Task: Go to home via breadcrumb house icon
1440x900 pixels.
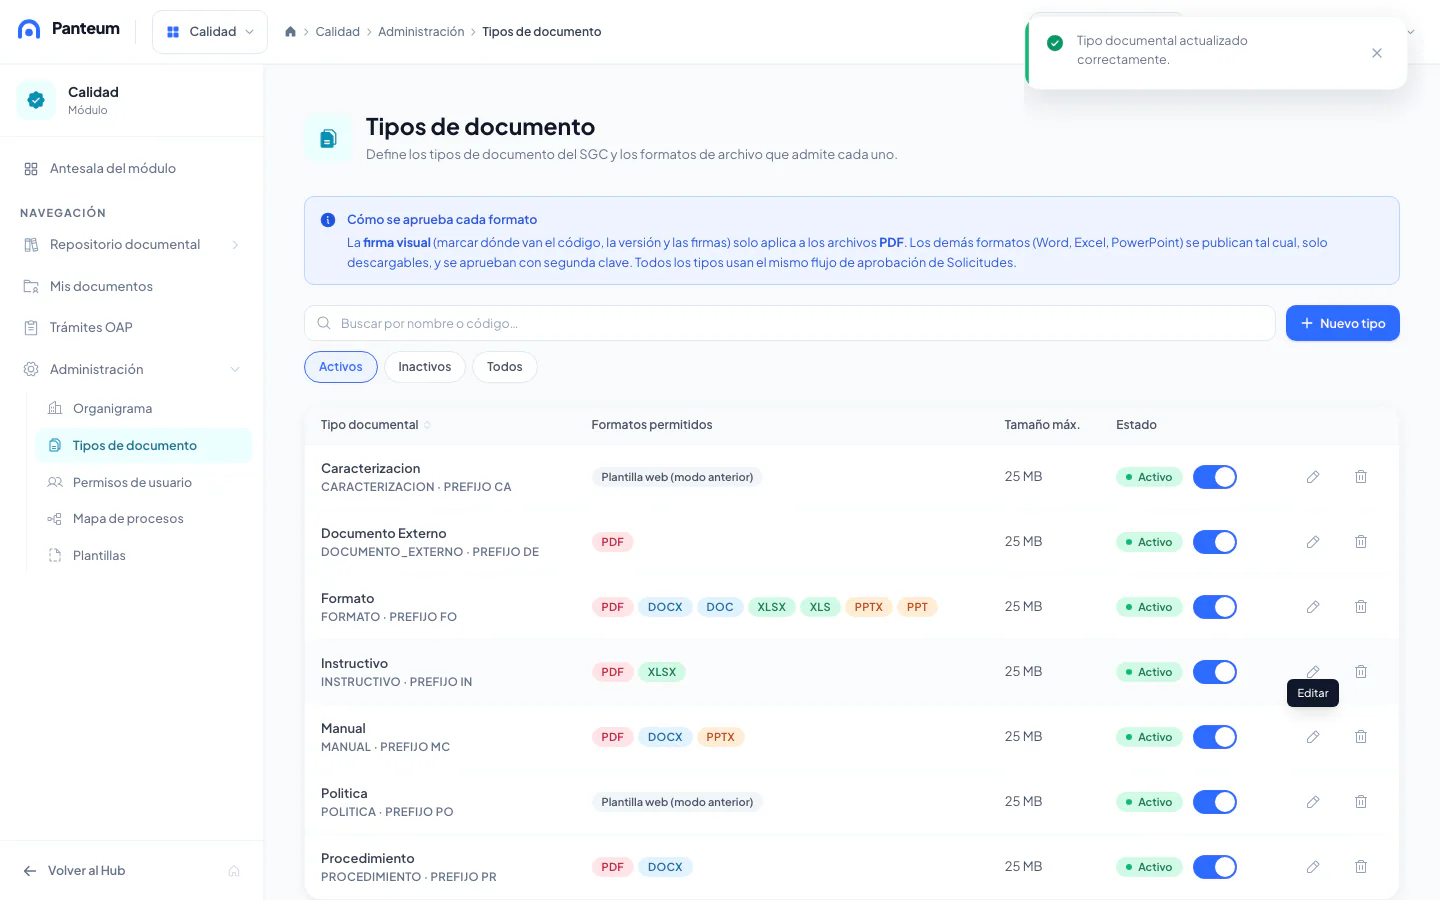Action: (291, 32)
